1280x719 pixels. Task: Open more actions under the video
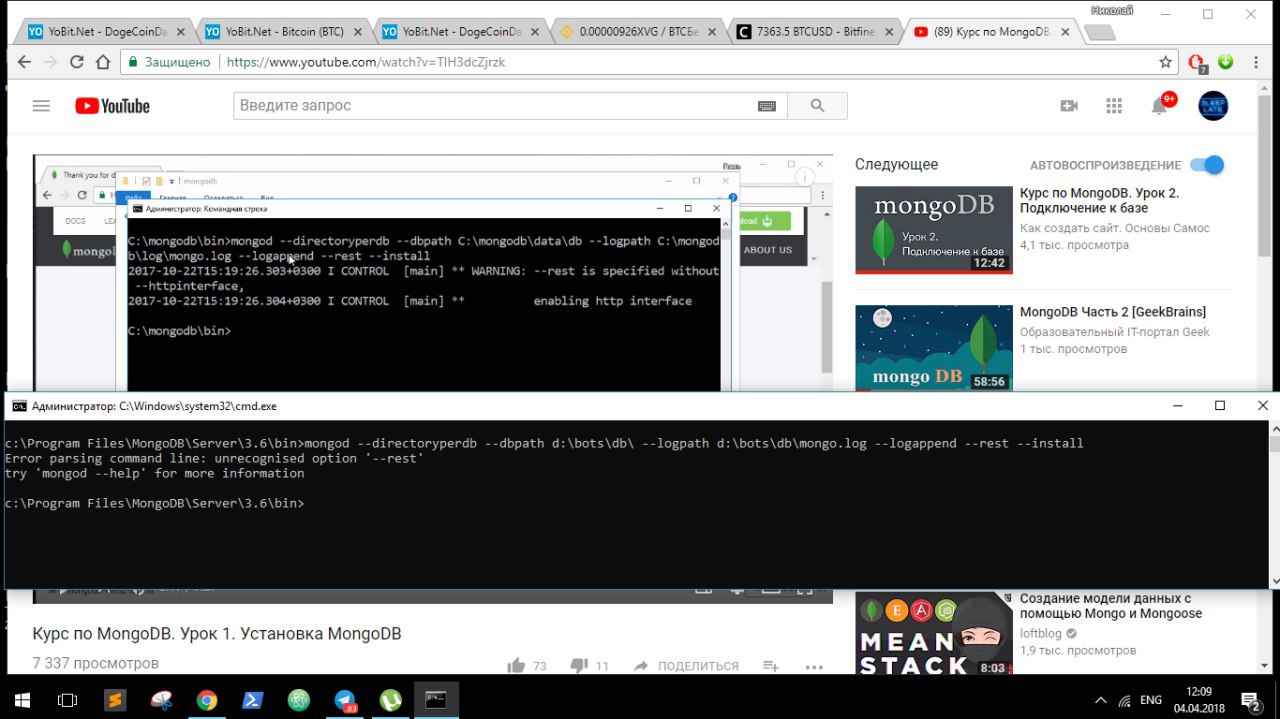[x=814, y=666]
